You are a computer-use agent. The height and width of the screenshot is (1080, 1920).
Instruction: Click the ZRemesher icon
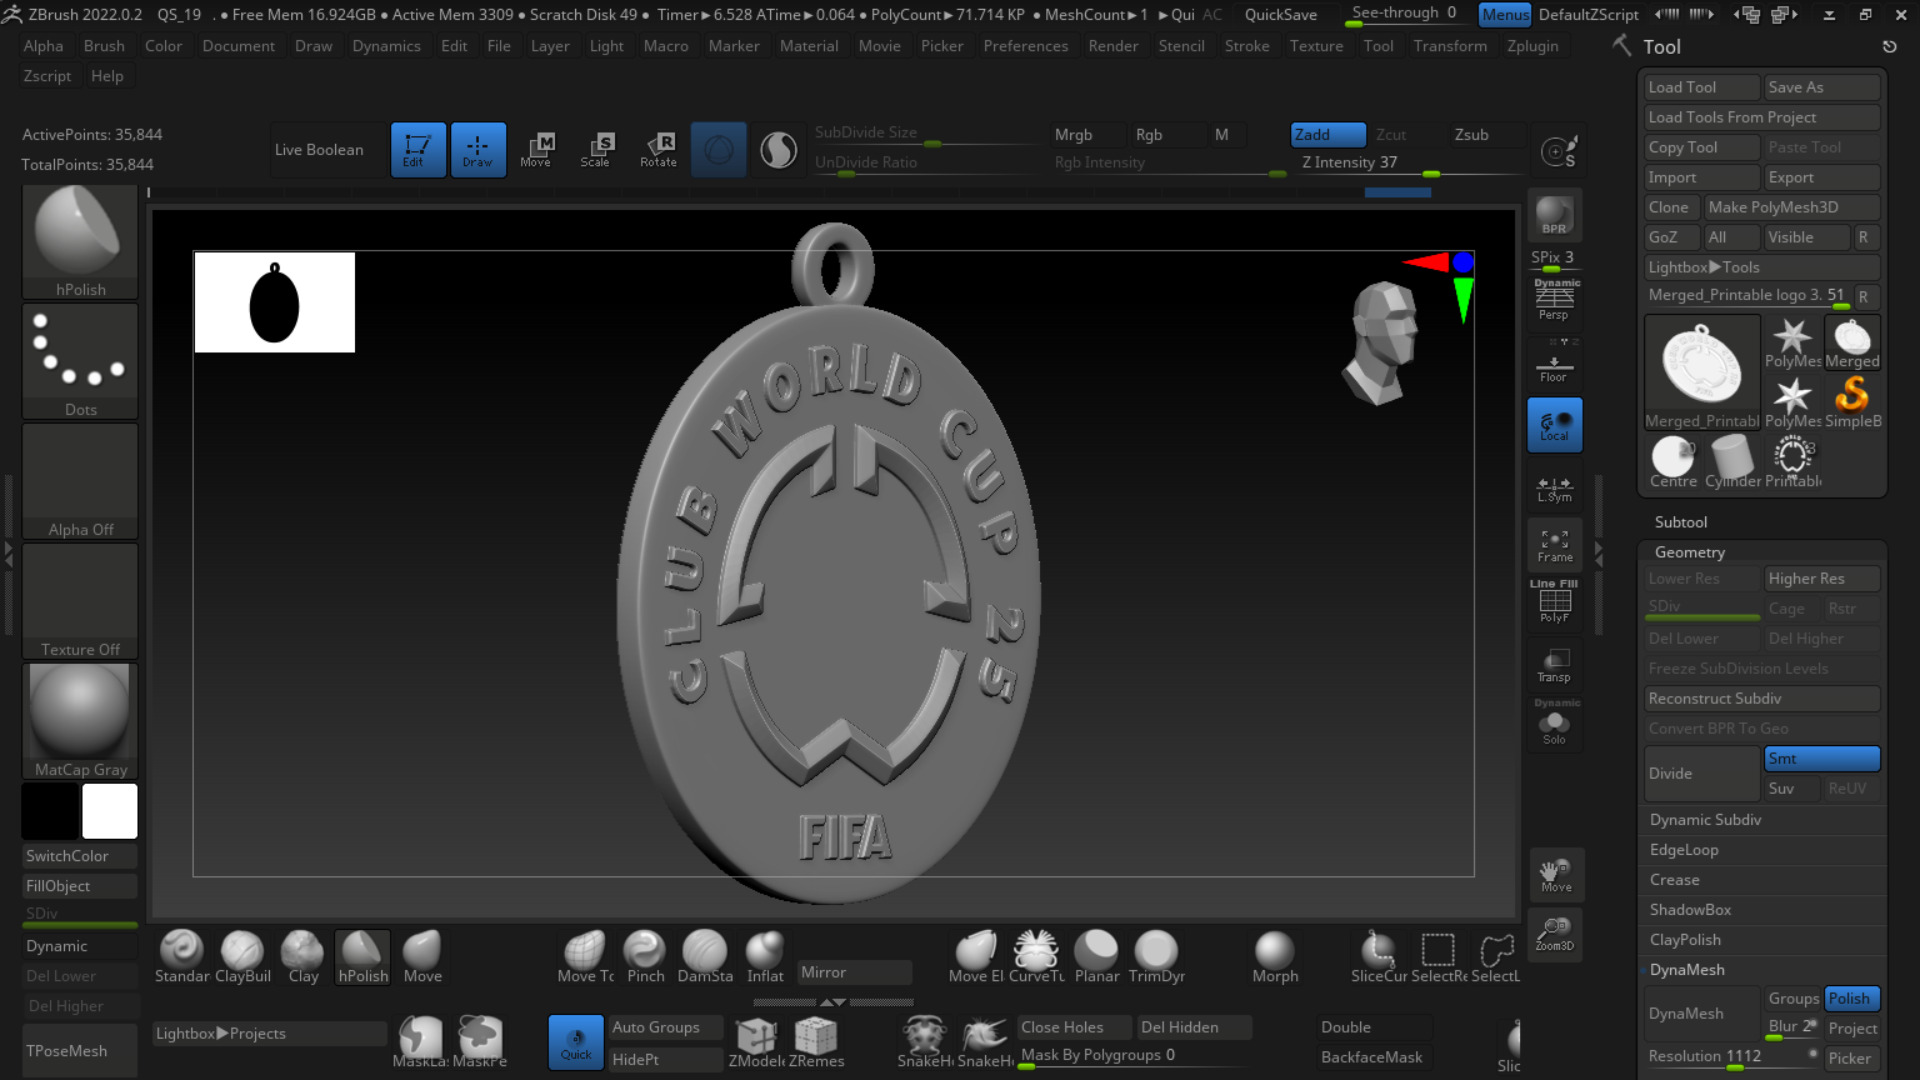(816, 1043)
